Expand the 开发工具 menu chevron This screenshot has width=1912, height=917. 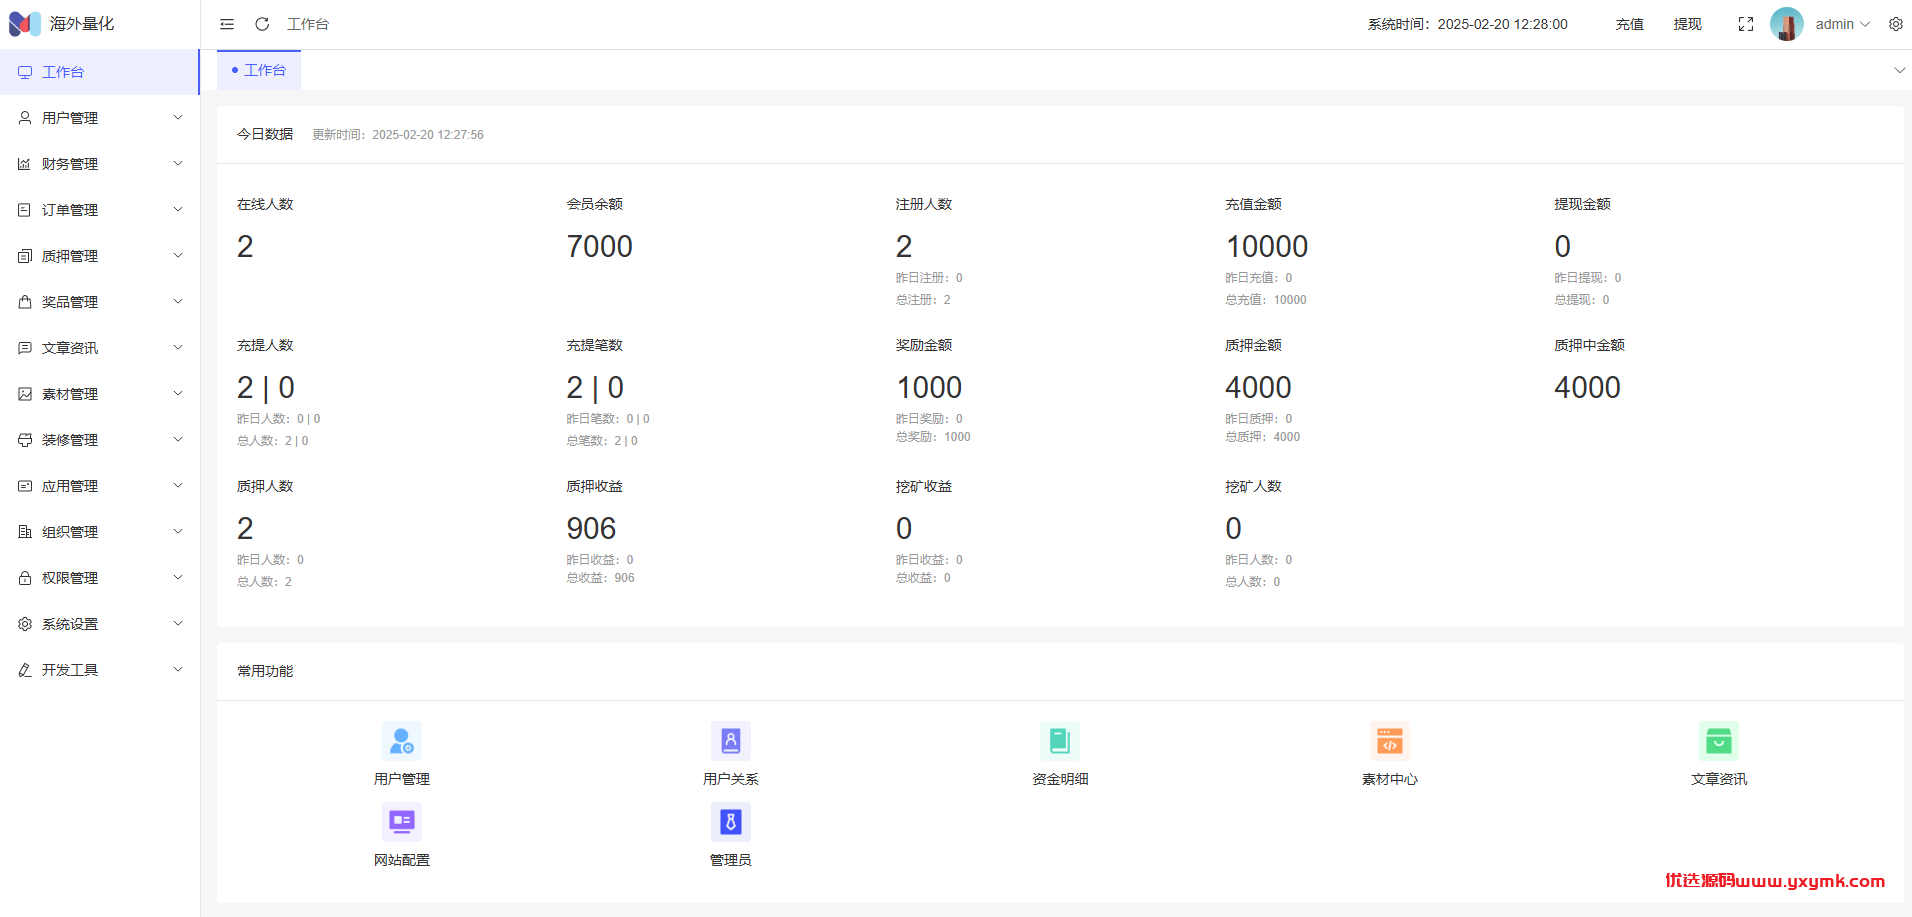click(178, 670)
